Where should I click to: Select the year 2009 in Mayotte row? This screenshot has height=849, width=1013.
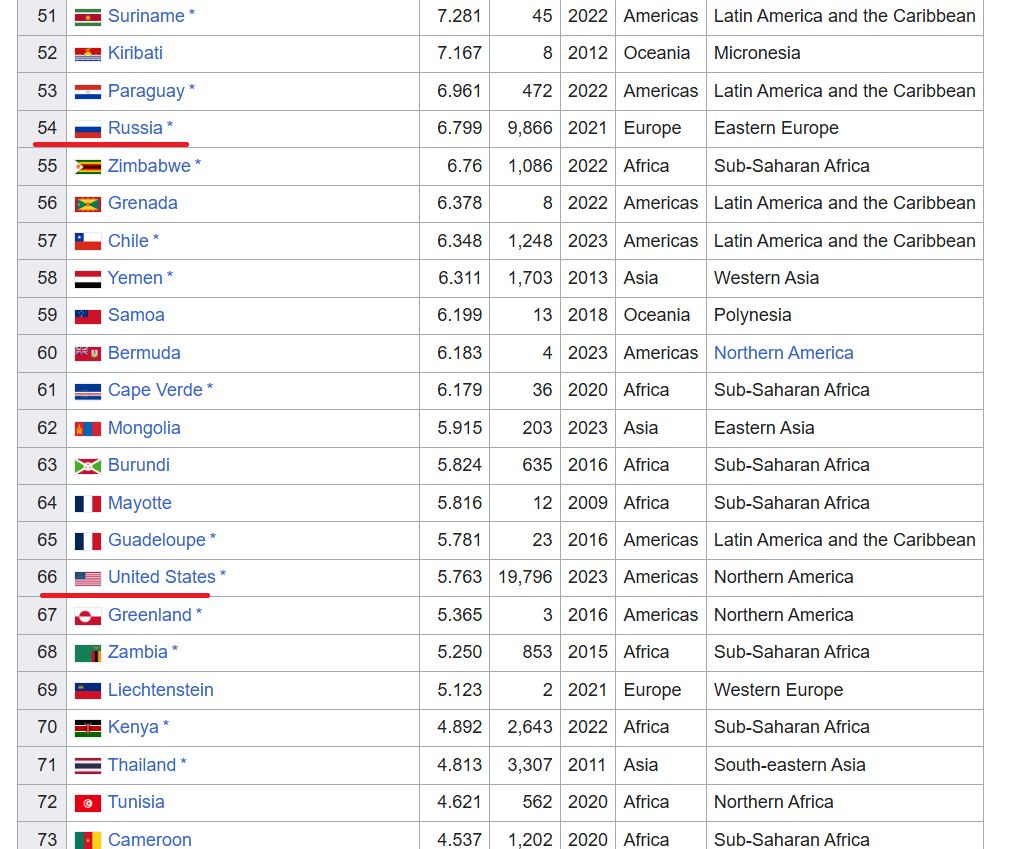587,503
